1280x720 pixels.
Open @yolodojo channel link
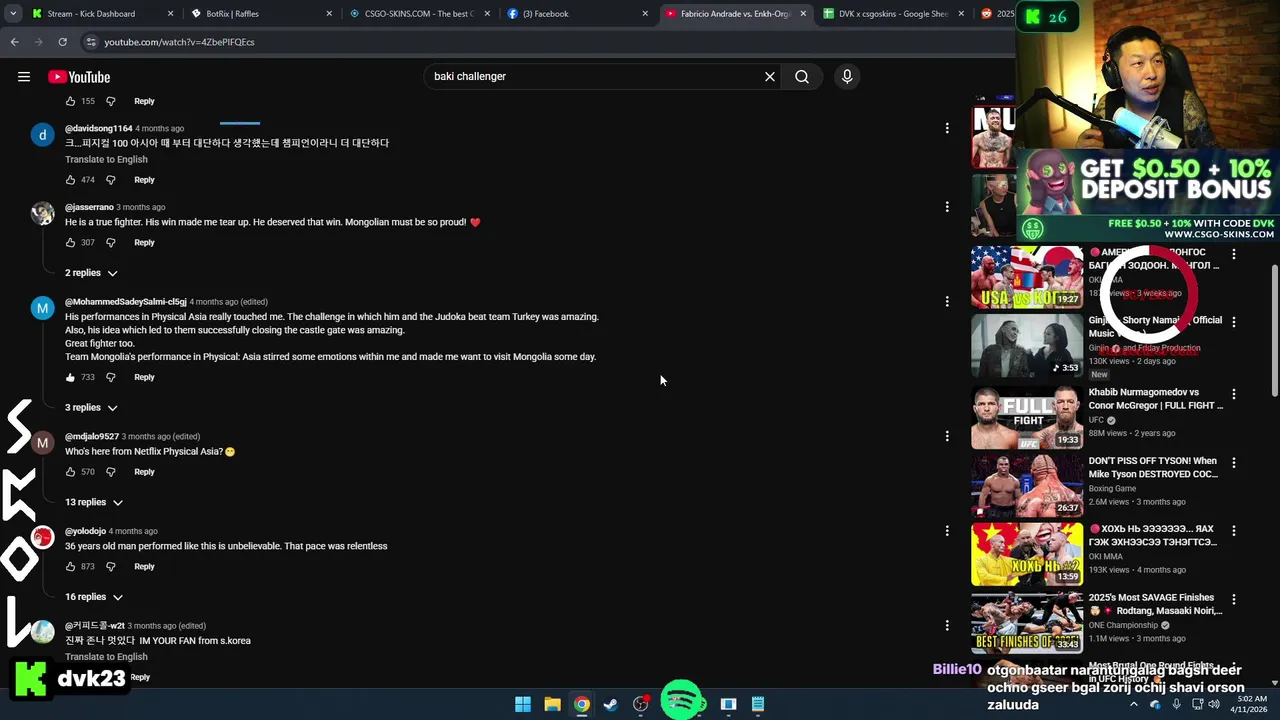(85, 531)
